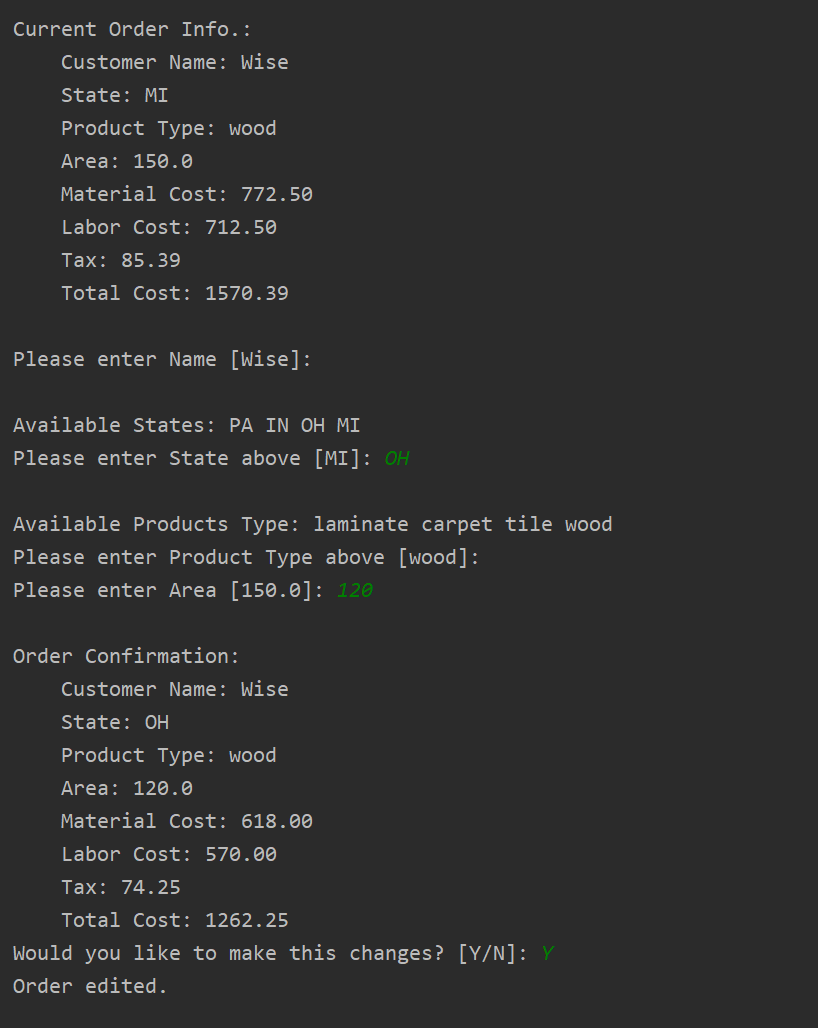Viewport: 818px width, 1028px height.
Task: Select the 'Material Cost: 772.50' text
Action: pyautogui.click(x=187, y=194)
